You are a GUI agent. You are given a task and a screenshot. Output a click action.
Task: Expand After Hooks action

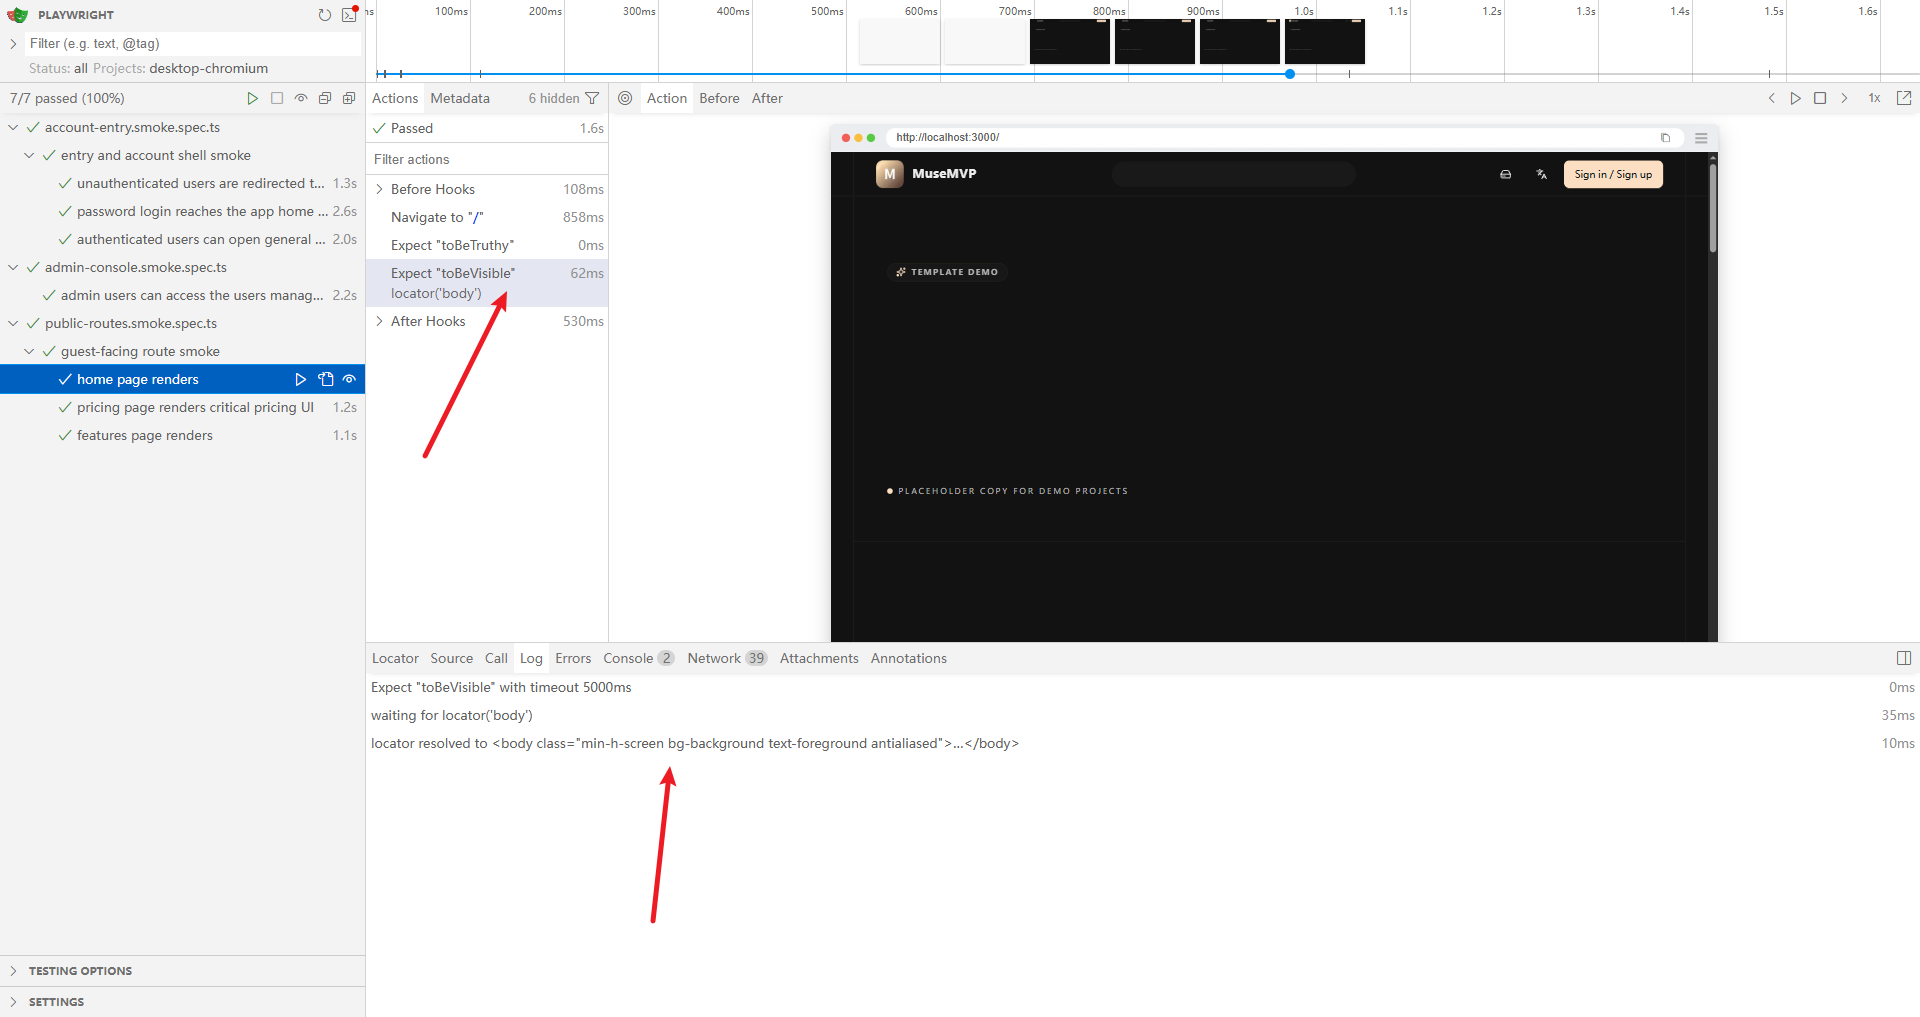pos(379,321)
